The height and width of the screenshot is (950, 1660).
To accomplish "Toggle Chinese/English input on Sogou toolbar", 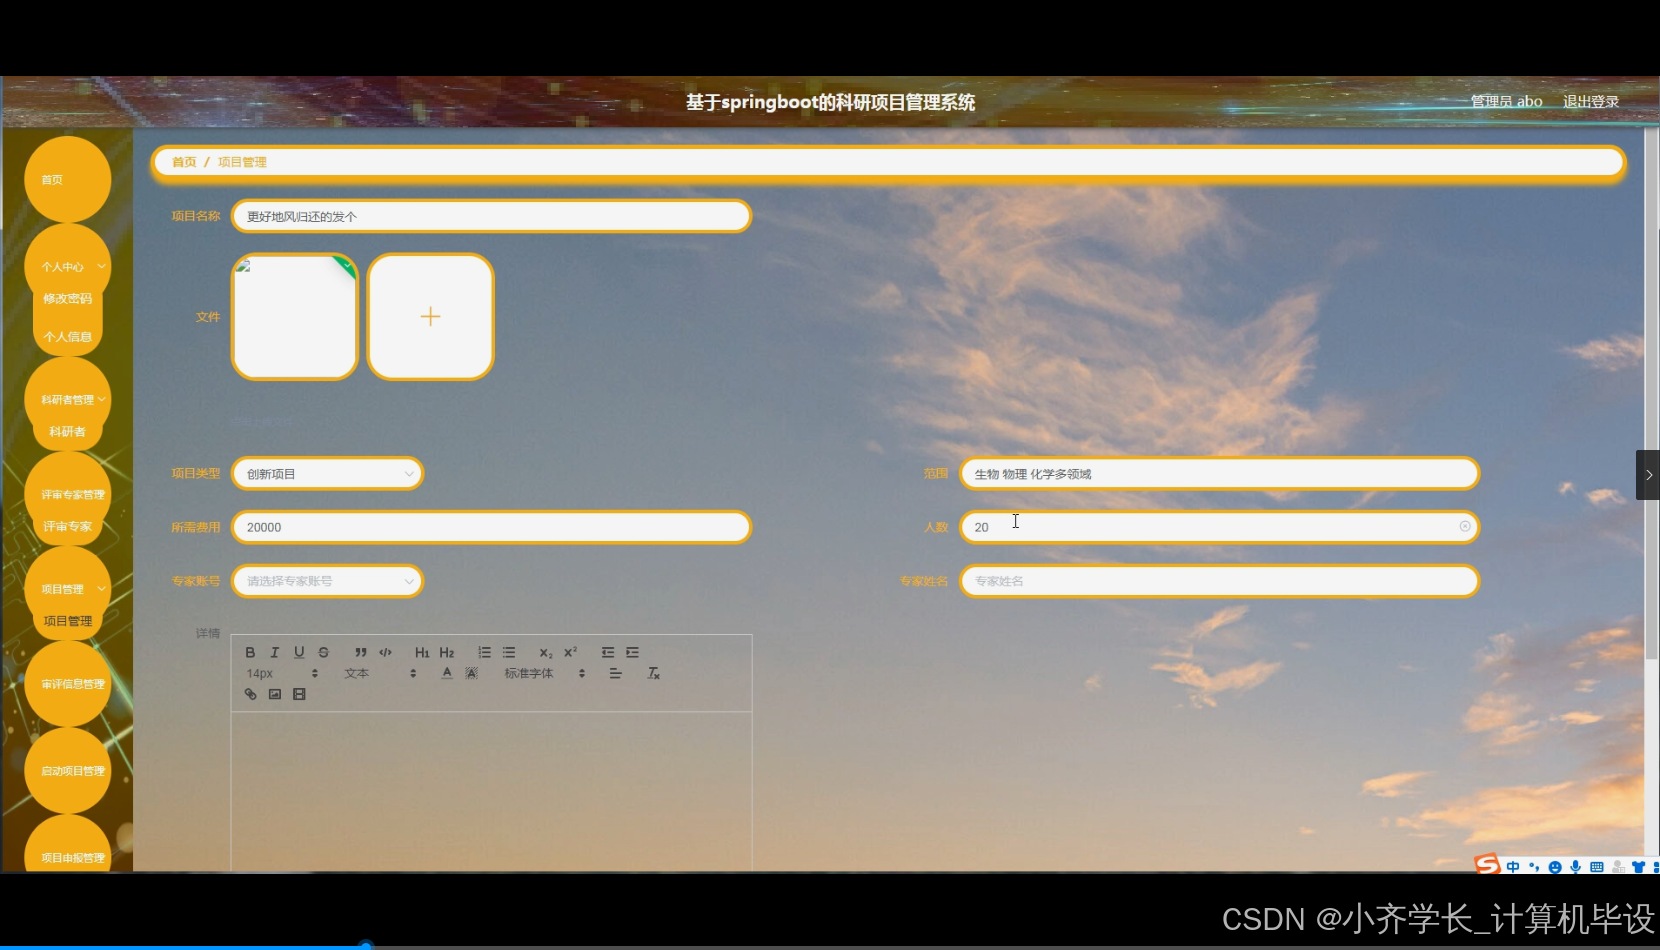I will 1513,866.
